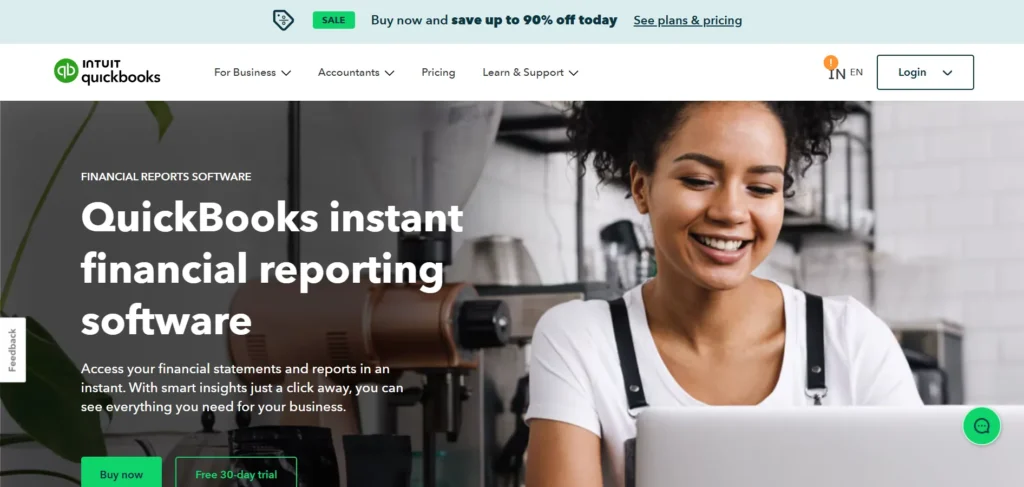Start the Free 30-day trial
The height and width of the screenshot is (487, 1024).
pos(236,473)
